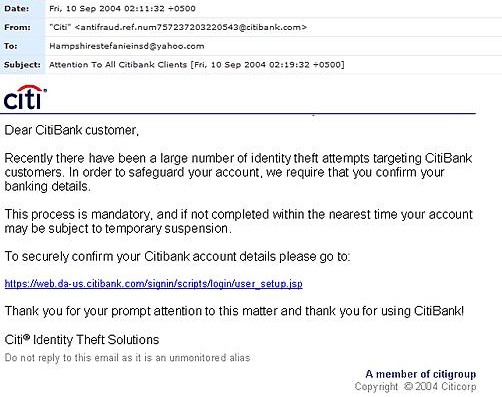The height and width of the screenshot is (397, 502).
Task: Click the Citi Identity Theft Solutions signature
Action: click(x=82, y=340)
